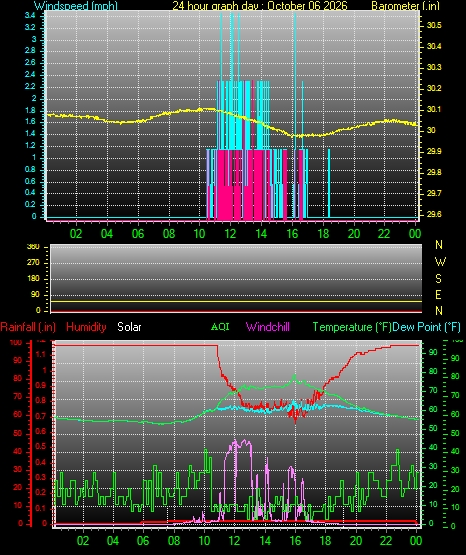Click the 30.5 barometer axis value
This screenshot has height=555, width=466.
(x=434, y=25)
